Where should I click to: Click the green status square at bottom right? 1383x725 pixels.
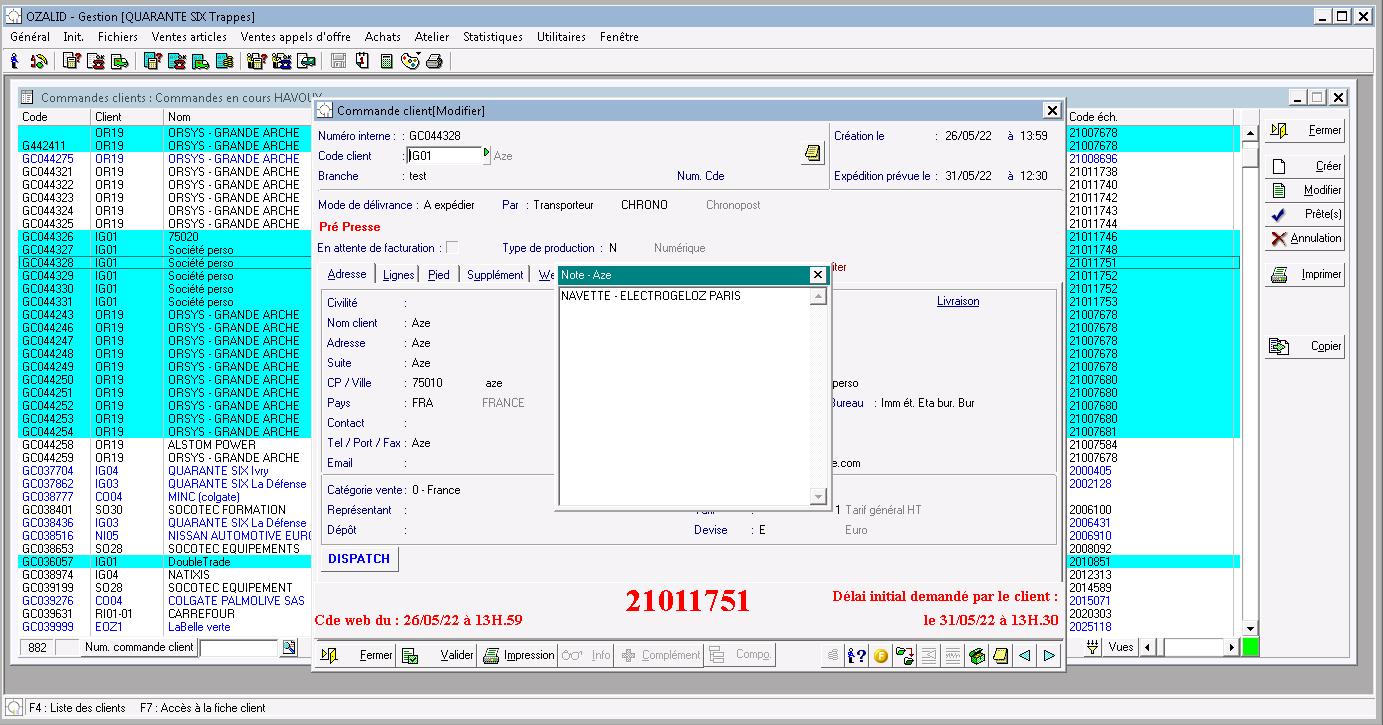[1250, 647]
